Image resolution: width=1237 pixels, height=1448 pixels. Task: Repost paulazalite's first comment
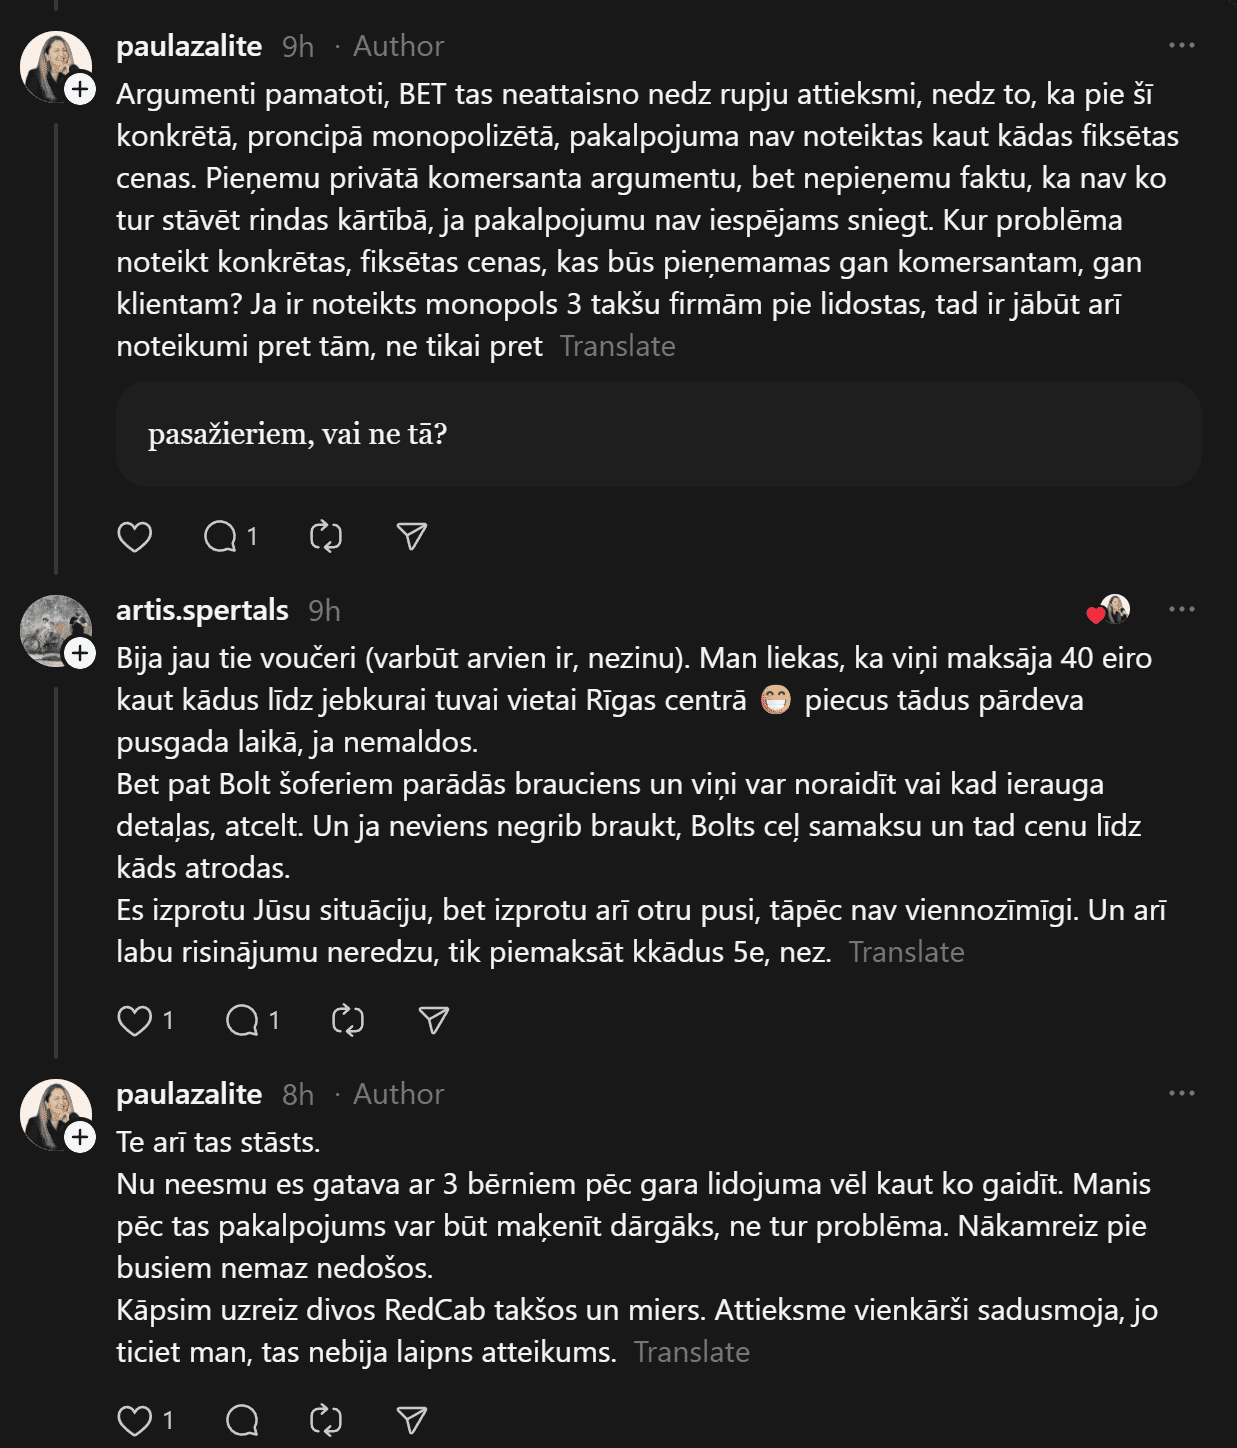pos(326,537)
